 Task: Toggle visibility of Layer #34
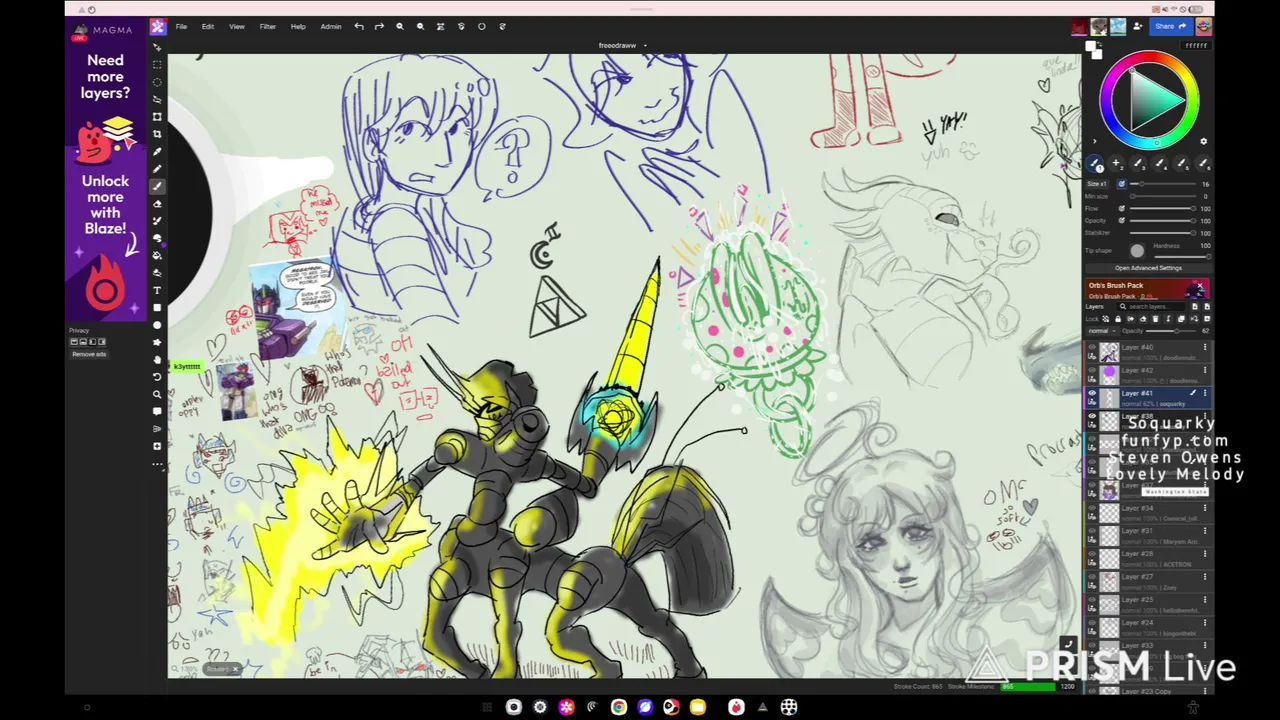click(1092, 508)
